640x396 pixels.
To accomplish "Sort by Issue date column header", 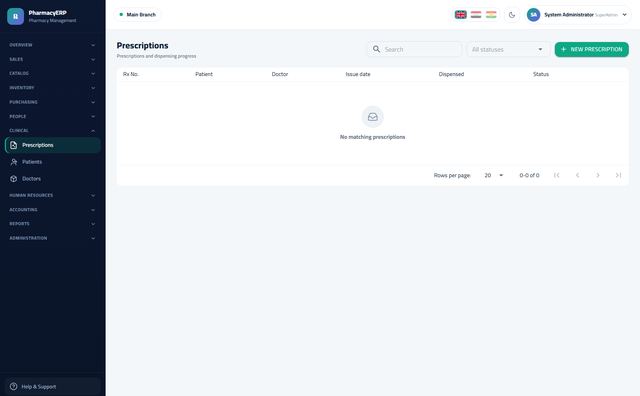I will pyautogui.click(x=358, y=74).
